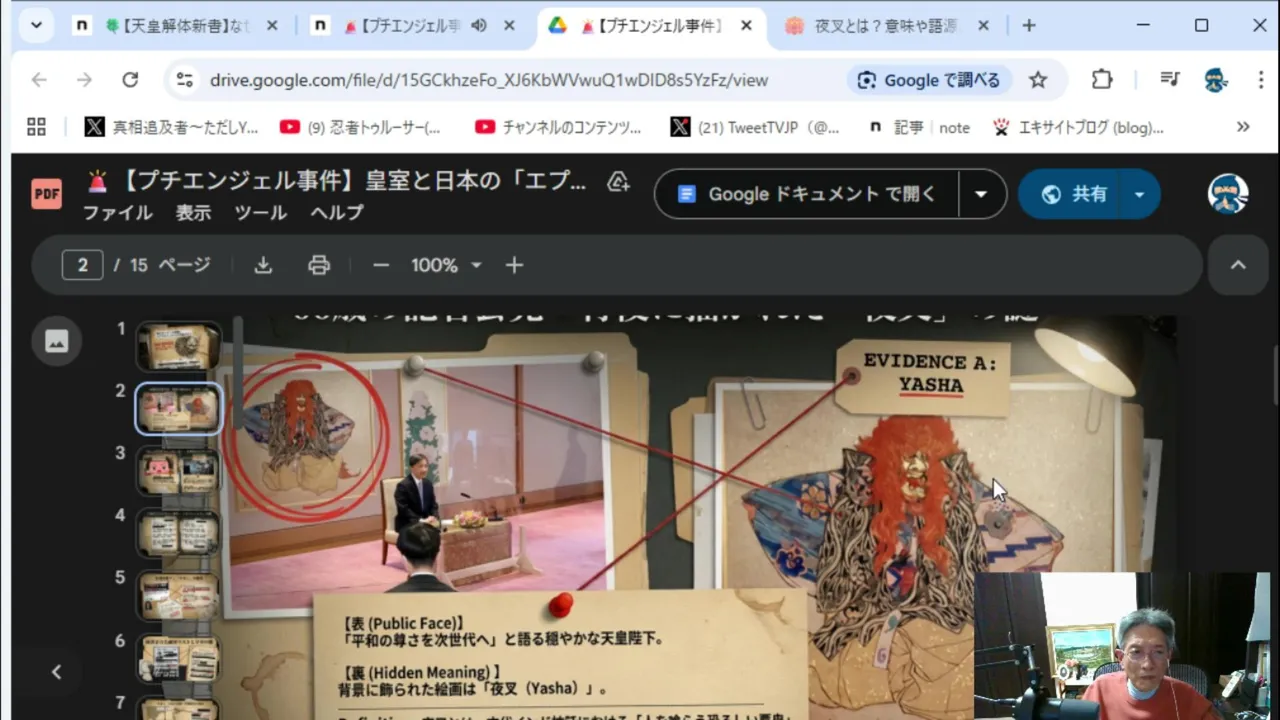
Task: Open the ヘルプ menu
Action: tap(336, 212)
